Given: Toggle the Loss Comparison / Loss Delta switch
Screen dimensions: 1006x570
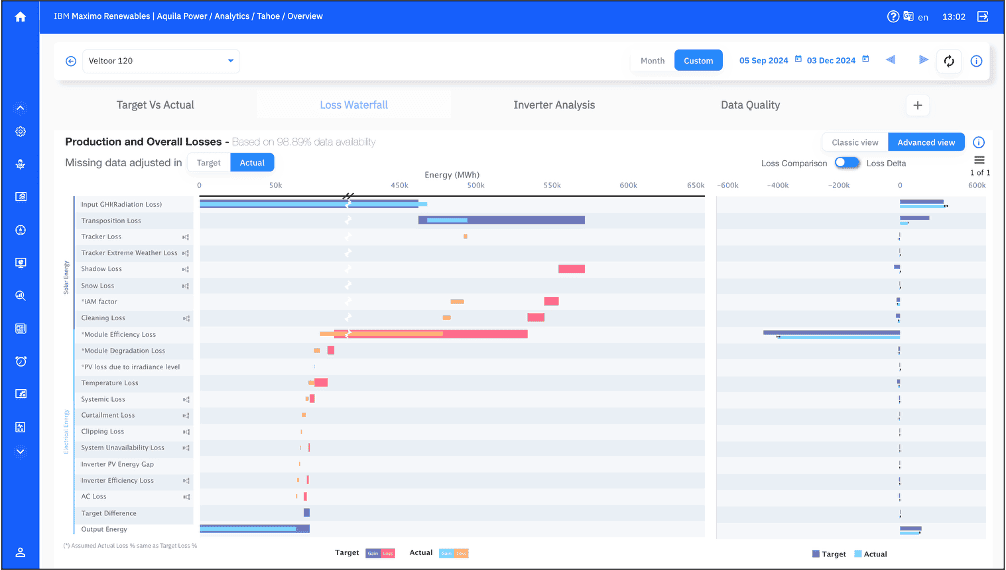Looking at the screenshot, I should click(x=847, y=162).
